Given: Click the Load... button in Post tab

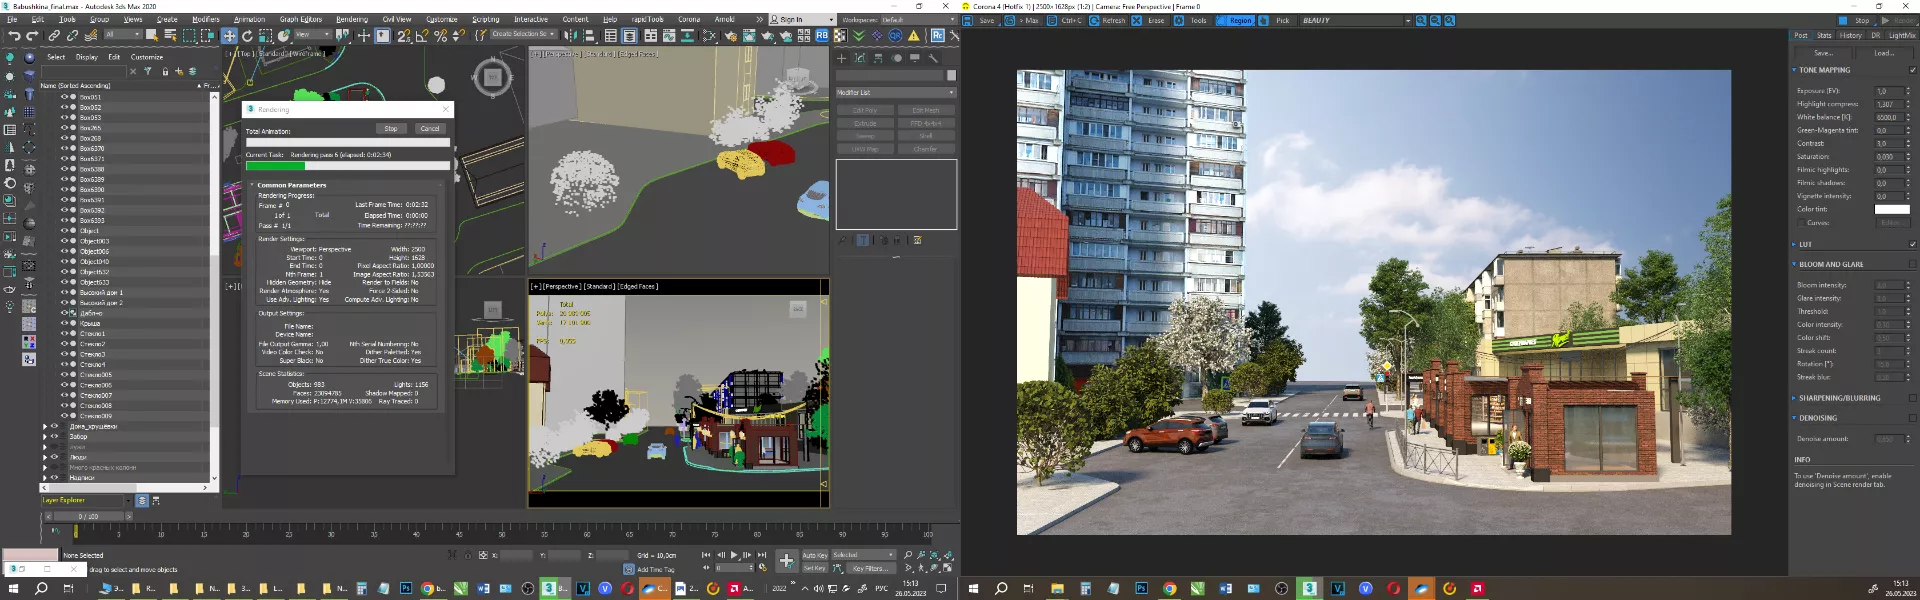Looking at the screenshot, I should pos(1884,53).
